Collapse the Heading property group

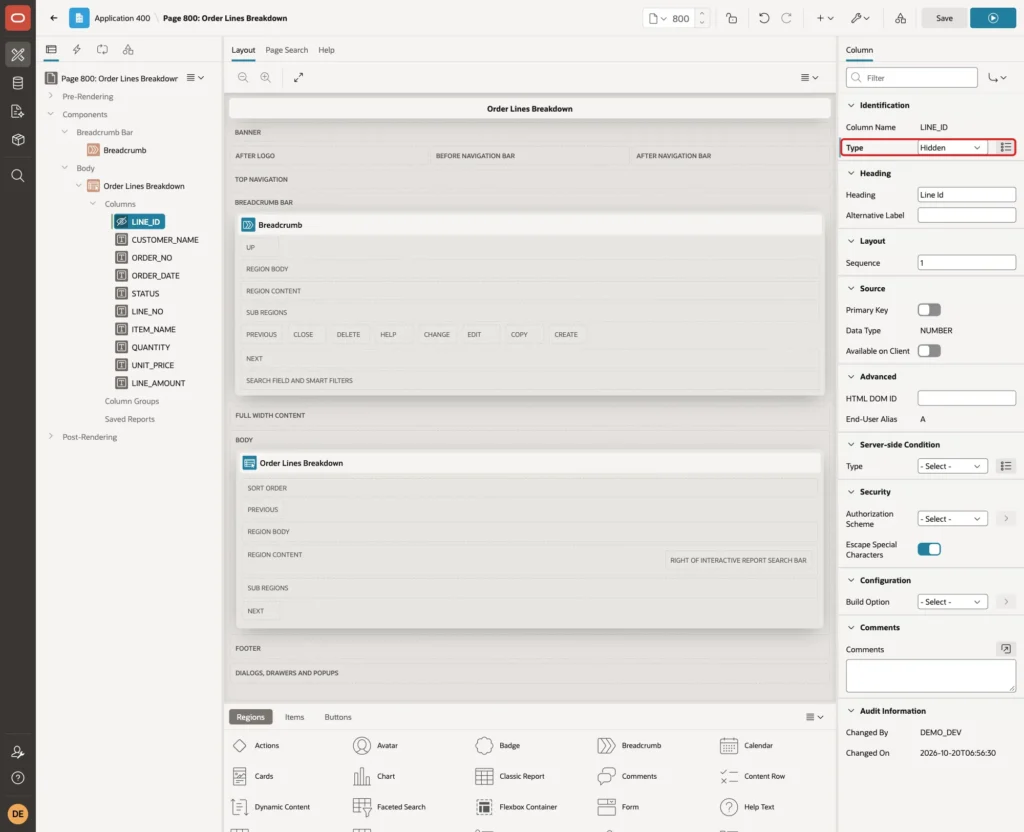851,173
